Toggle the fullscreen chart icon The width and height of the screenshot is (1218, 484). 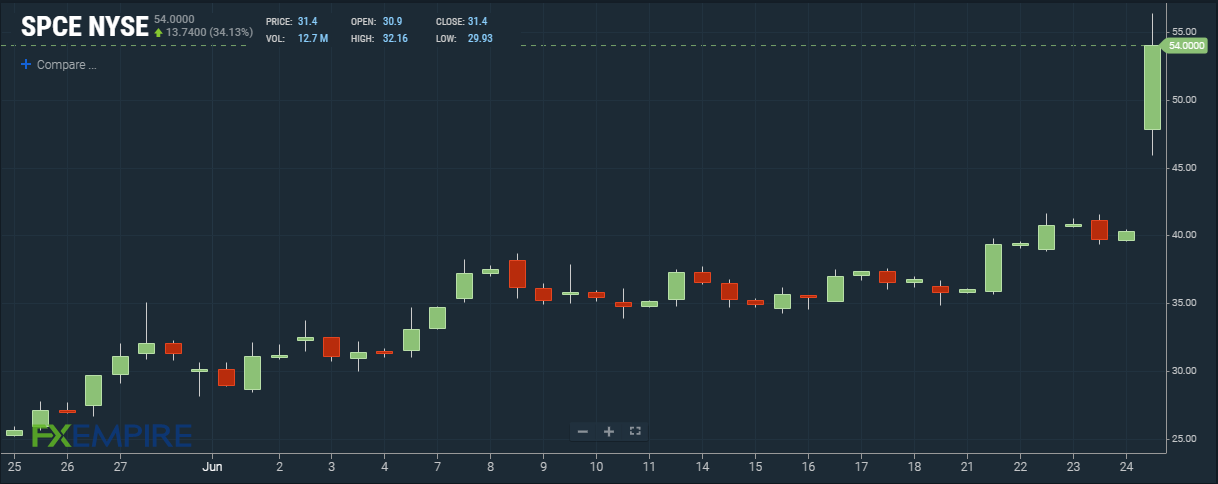tap(634, 431)
